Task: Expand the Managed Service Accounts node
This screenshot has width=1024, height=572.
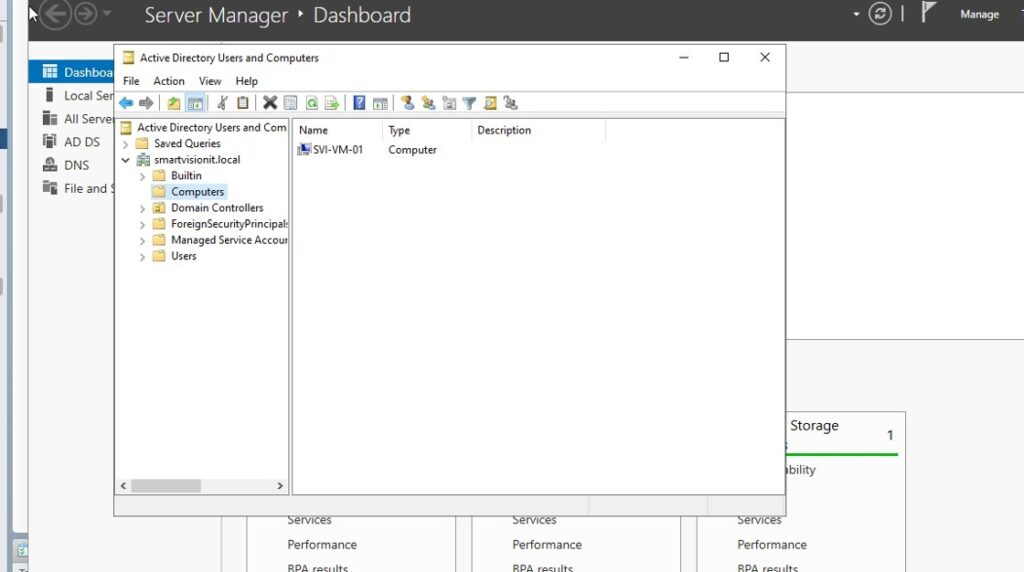Action: coord(142,241)
